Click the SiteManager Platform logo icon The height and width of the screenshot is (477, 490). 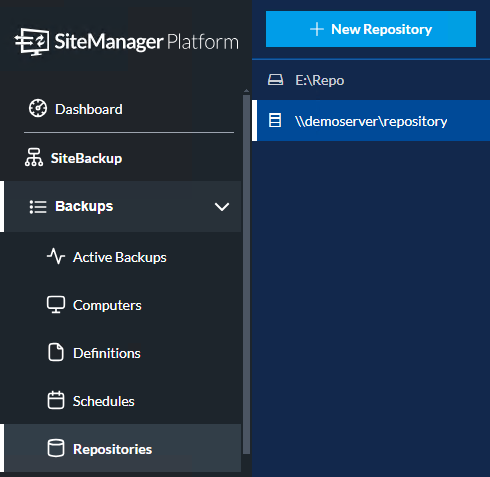coord(32,42)
